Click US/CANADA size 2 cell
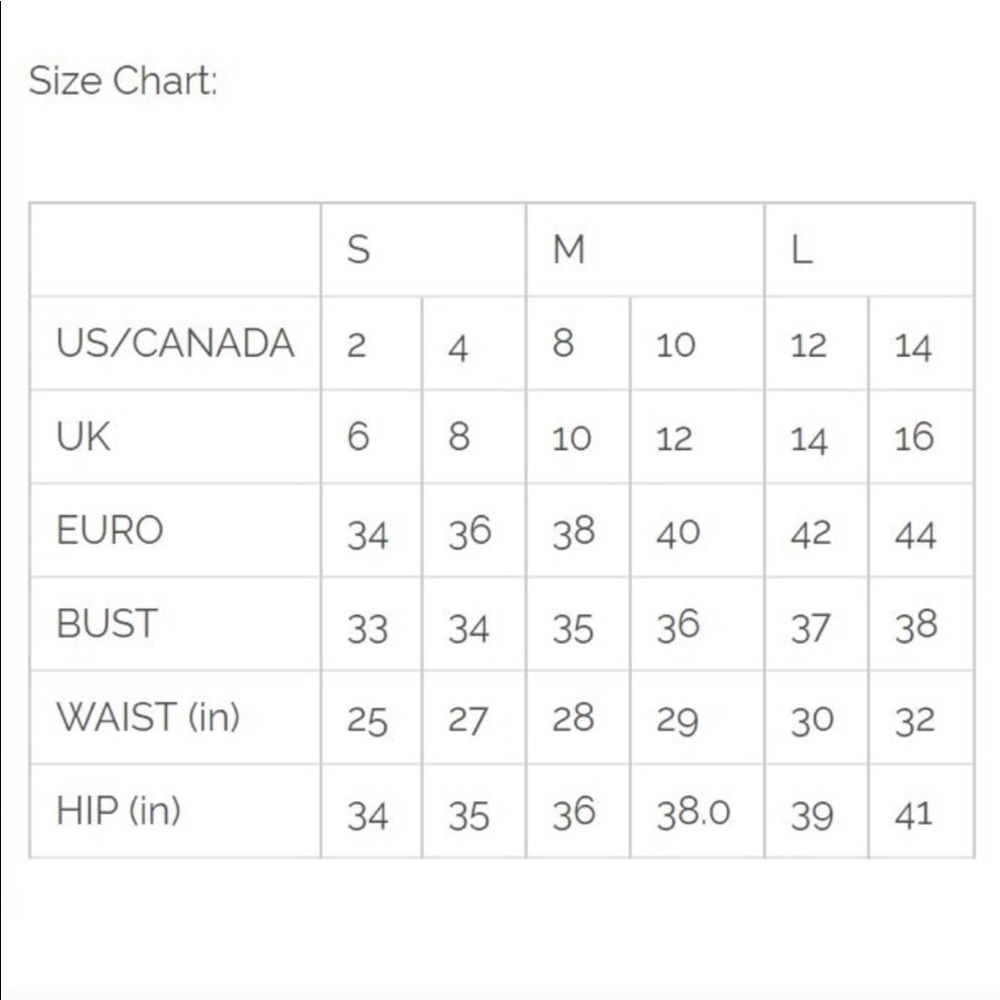The height and width of the screenshot is (1000, 1000). tap(357, 345)
